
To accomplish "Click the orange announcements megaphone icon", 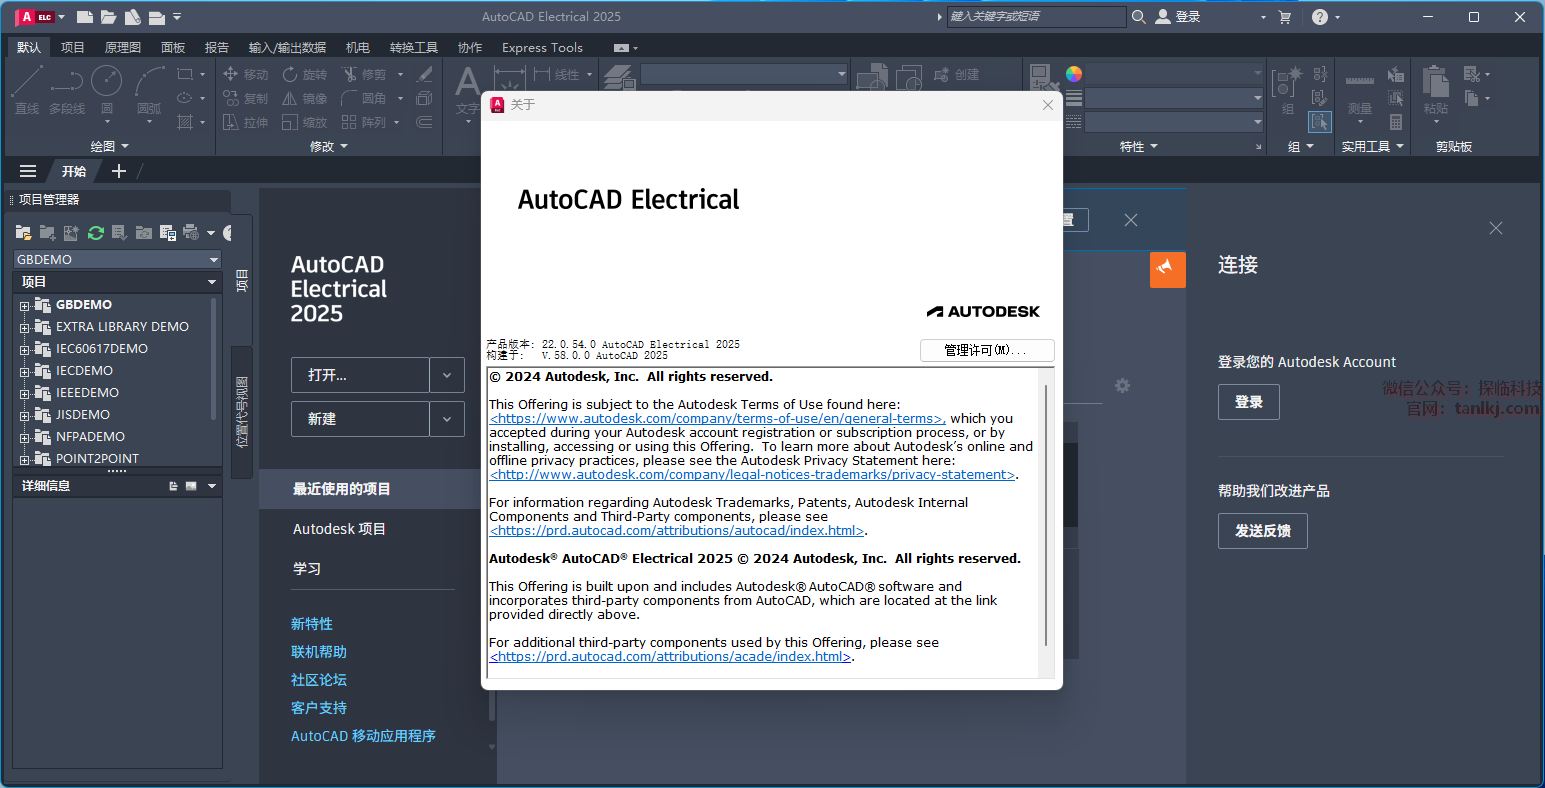I will pyautogui.click(x=1168, y=269).
